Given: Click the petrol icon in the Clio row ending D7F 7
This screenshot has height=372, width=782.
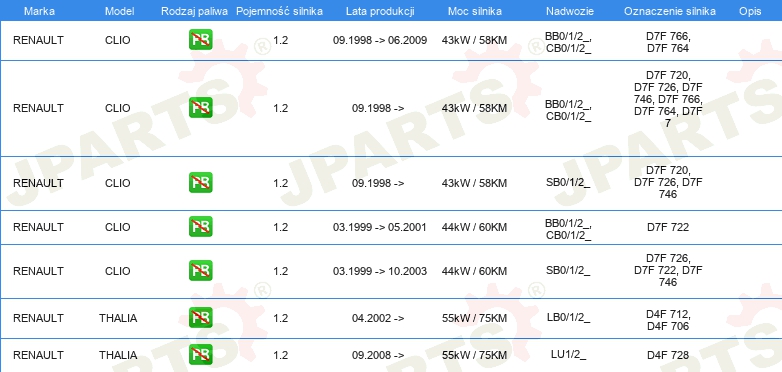Looking at the screenshot, I should click(200, 108).
